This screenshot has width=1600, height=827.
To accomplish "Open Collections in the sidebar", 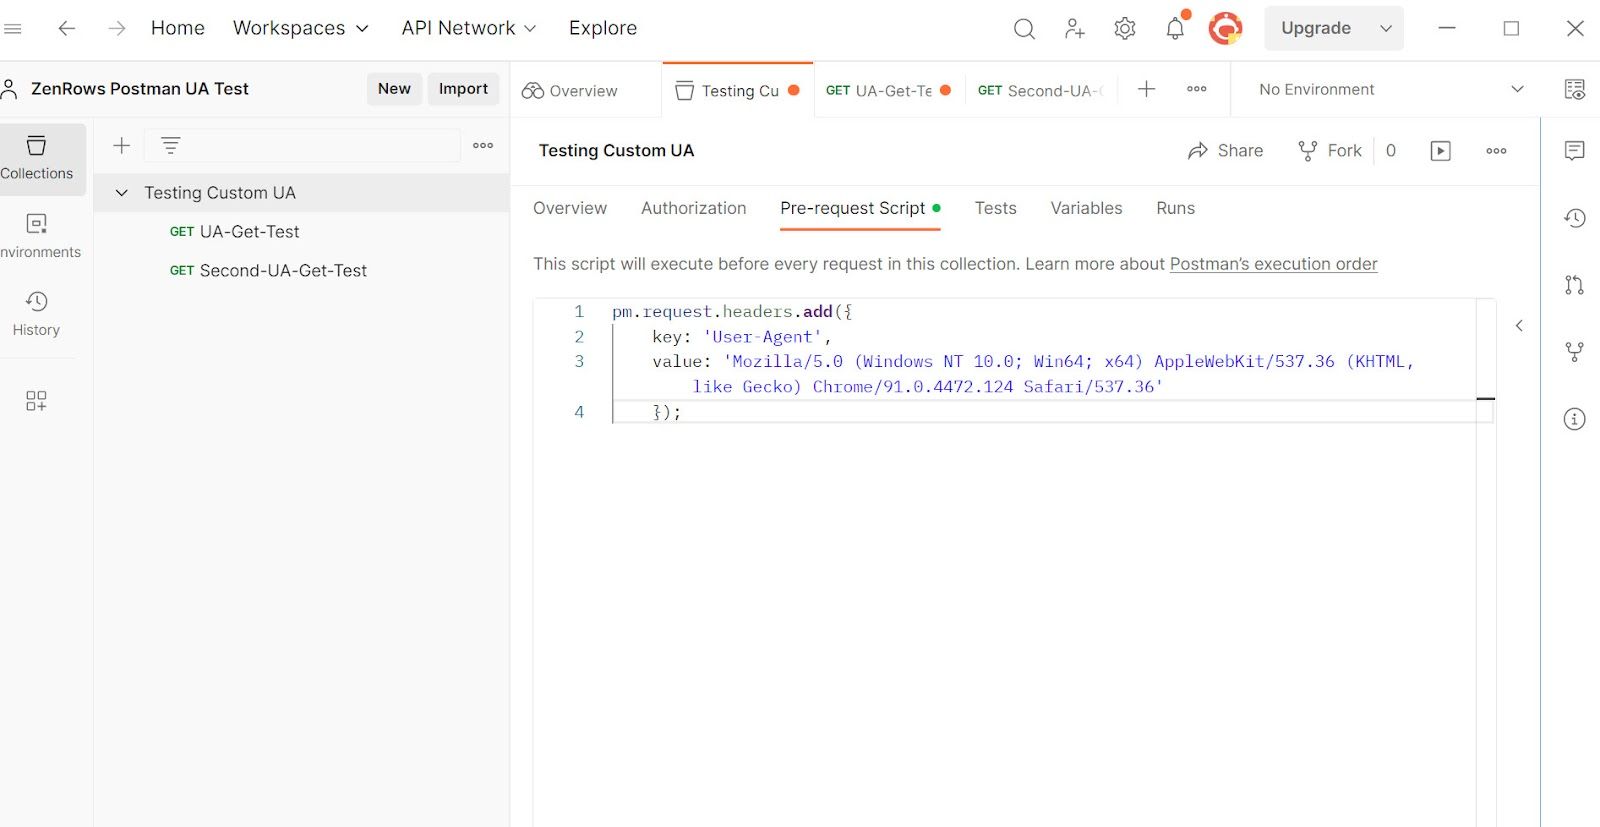I will tap(37, 158).
